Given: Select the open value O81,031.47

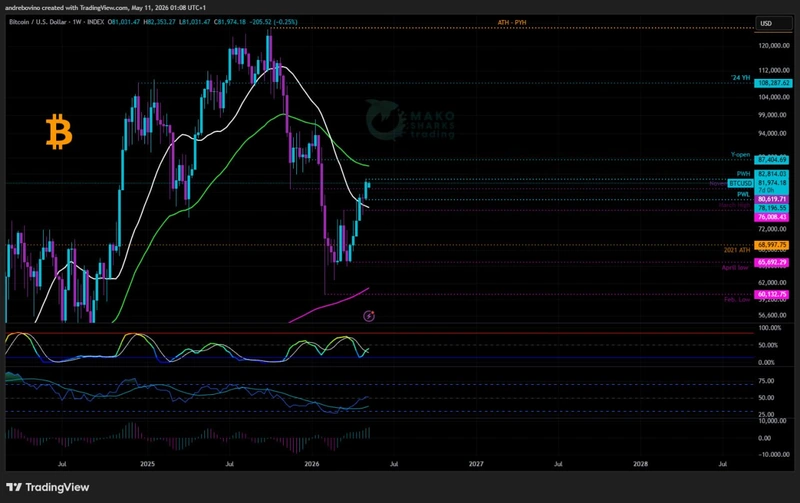Looking at the screenshot, I should point(123,22).
